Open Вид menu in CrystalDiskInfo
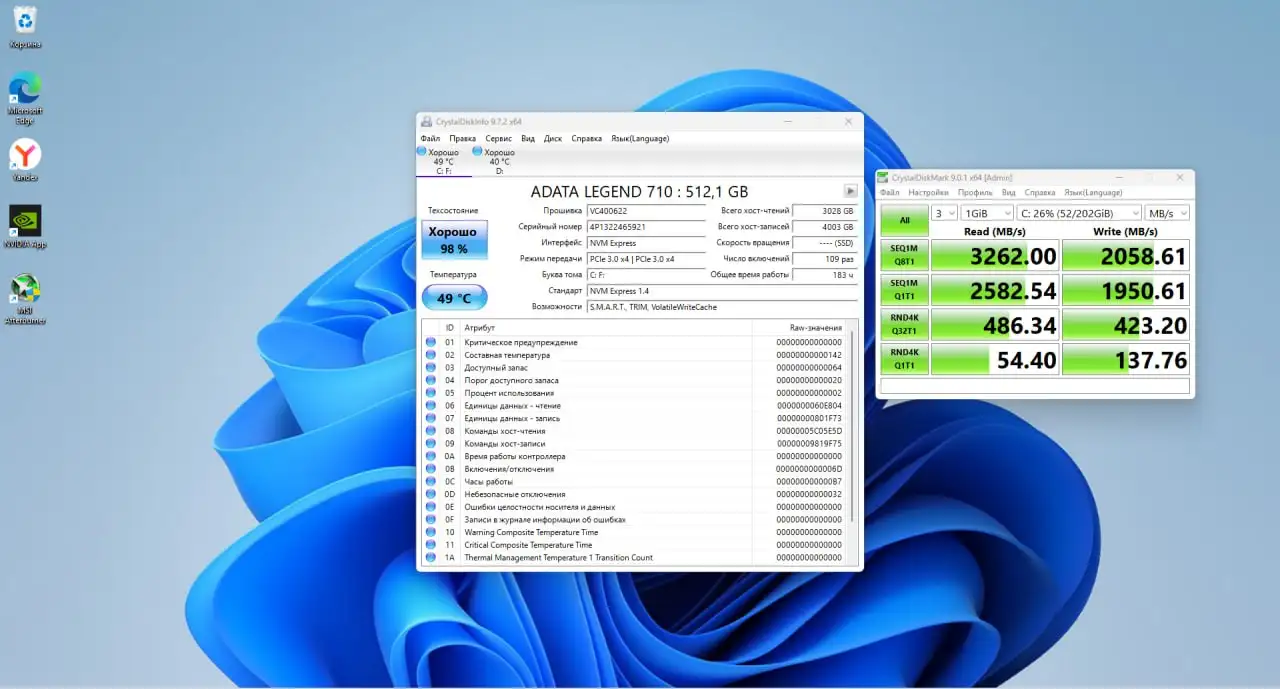 pyautogui.click(x=528, y=138)
